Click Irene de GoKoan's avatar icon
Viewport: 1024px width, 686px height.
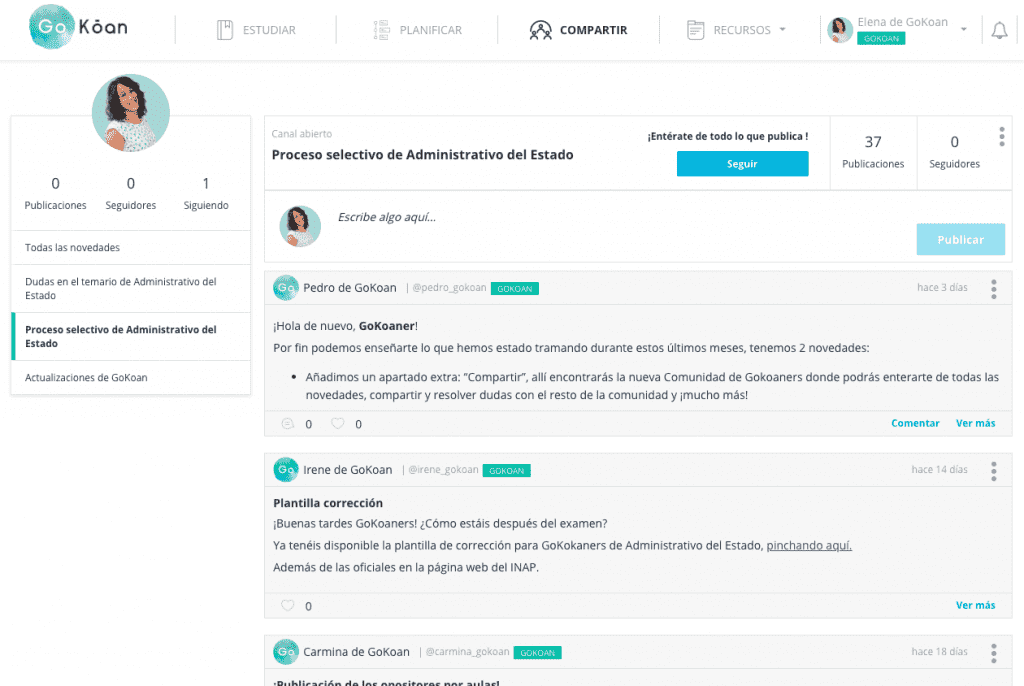point(285,470)
